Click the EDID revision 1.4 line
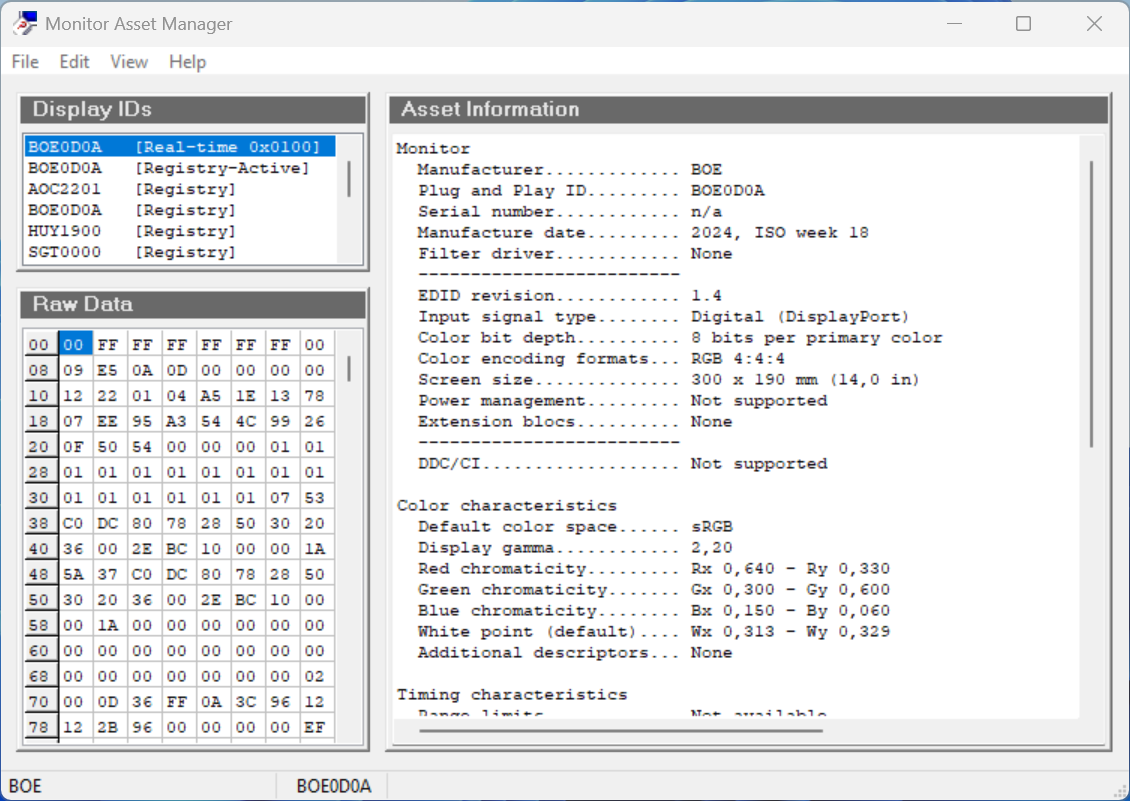 click(x=569, y=296)
